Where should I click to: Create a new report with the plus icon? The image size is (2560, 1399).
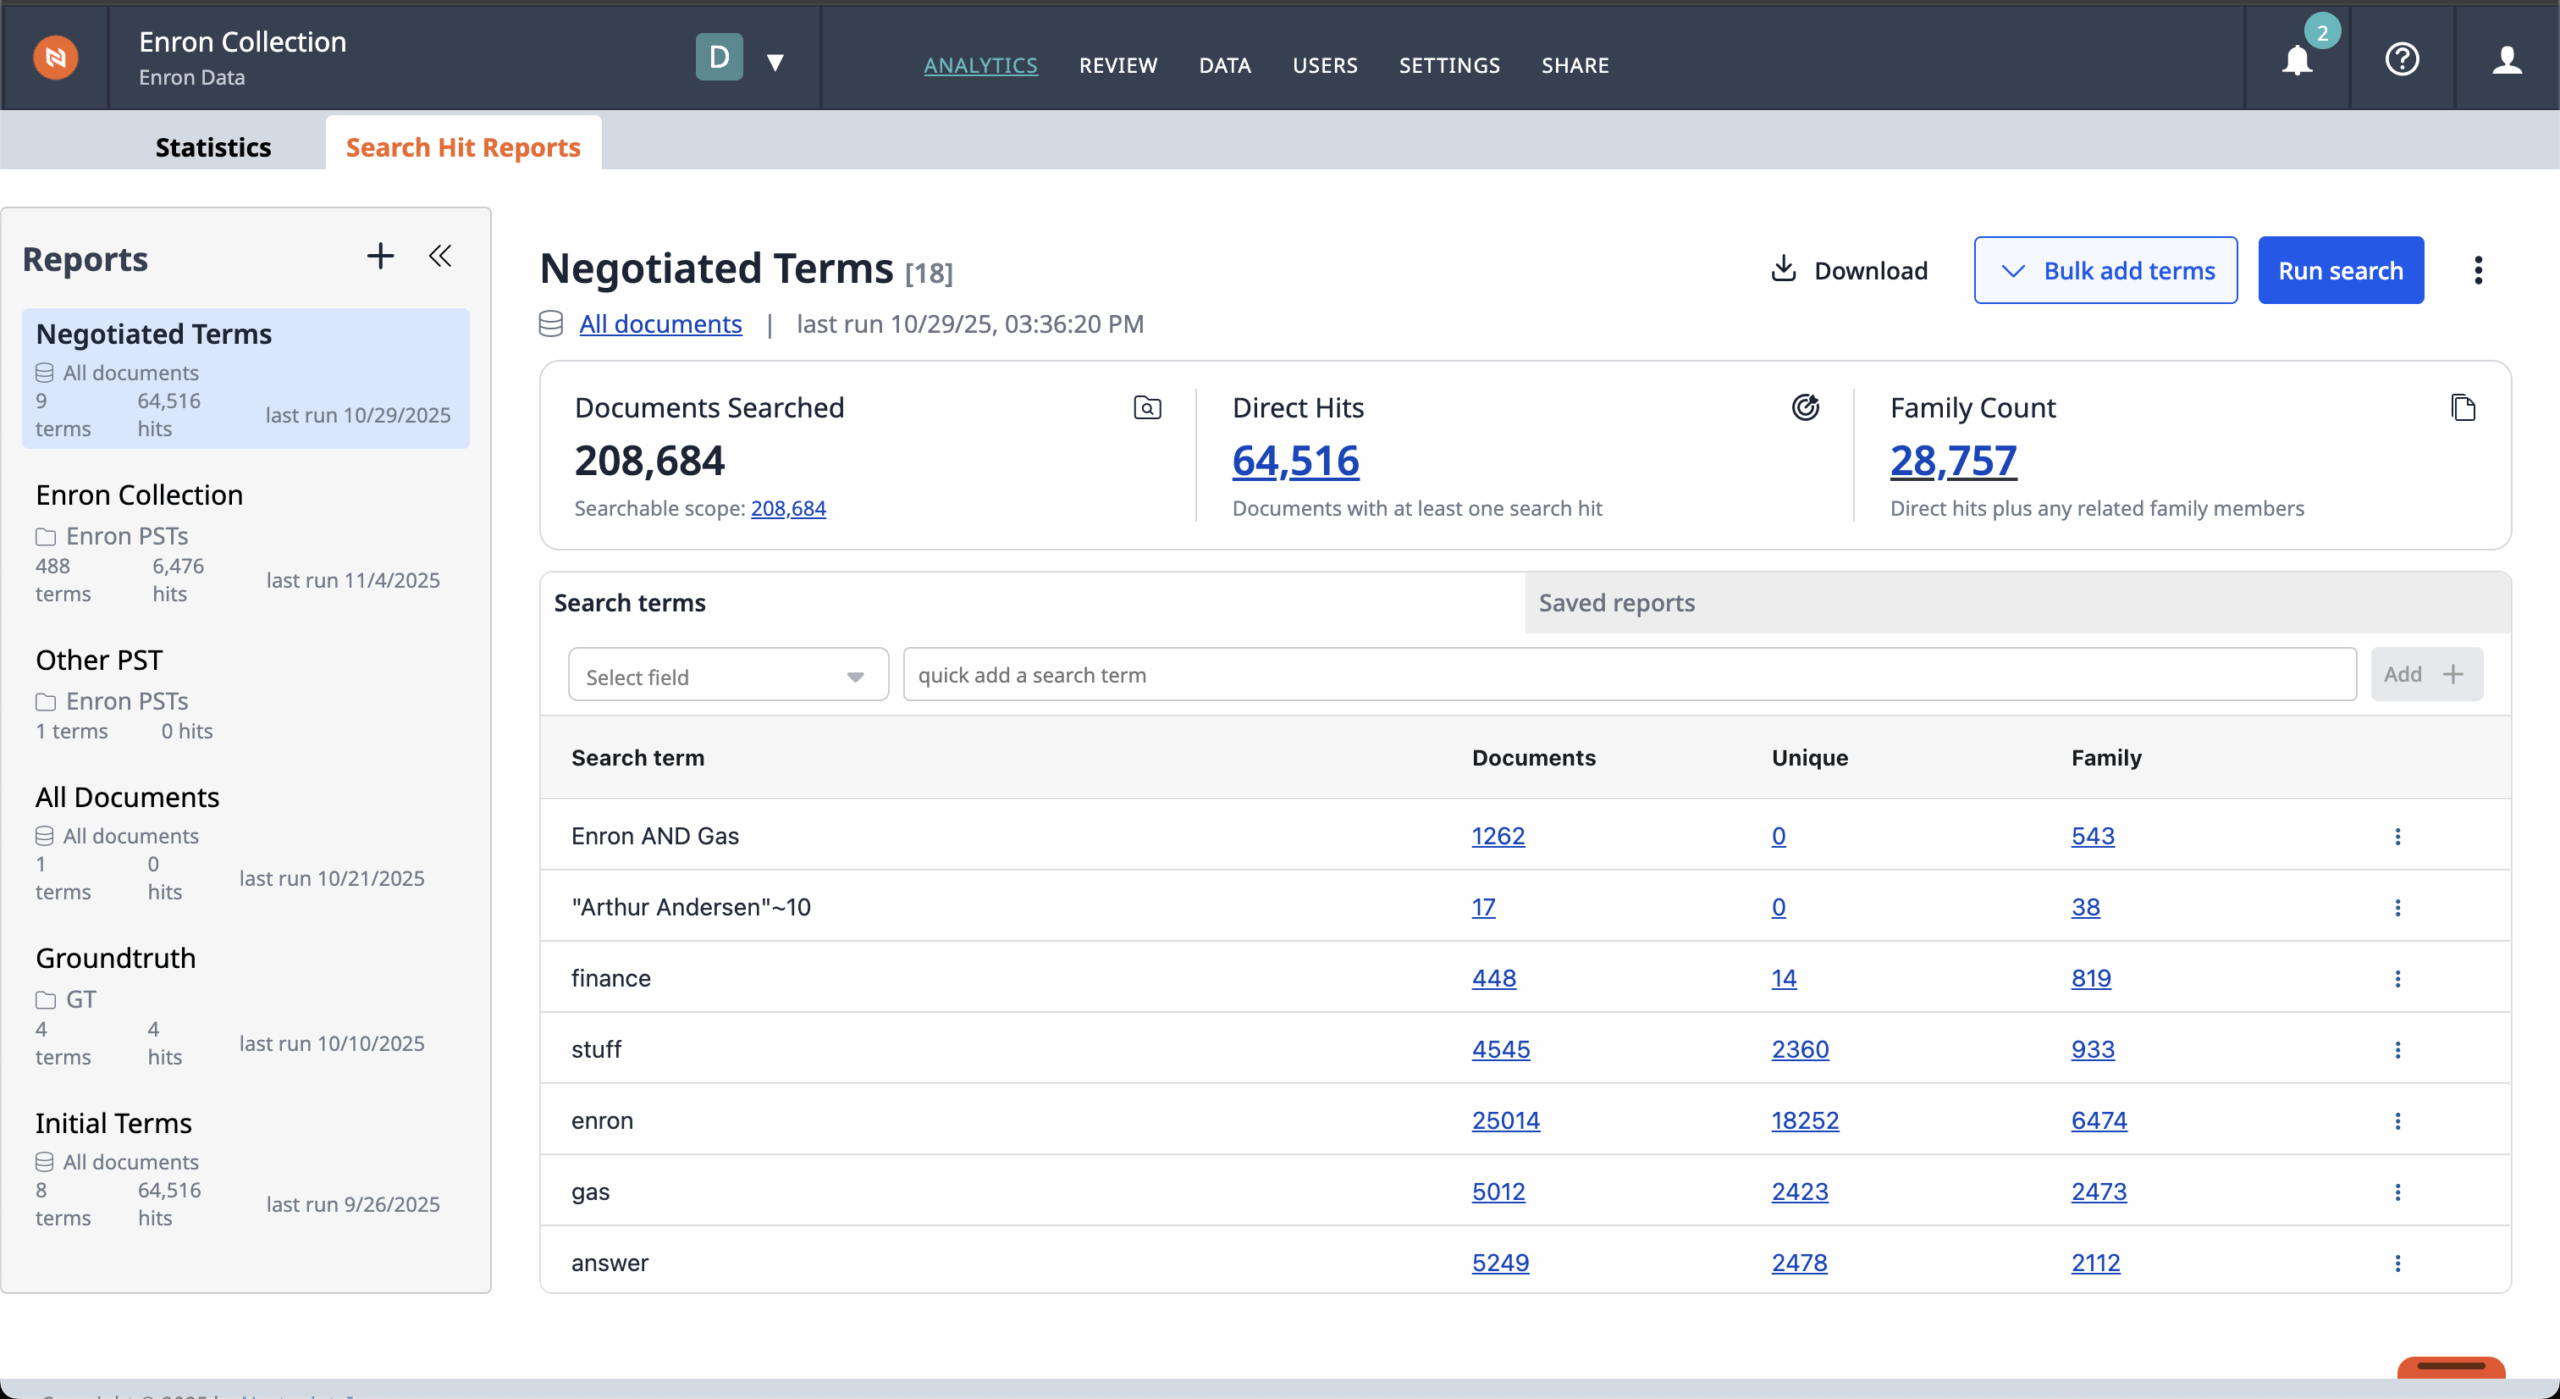[x=380, y=256]
